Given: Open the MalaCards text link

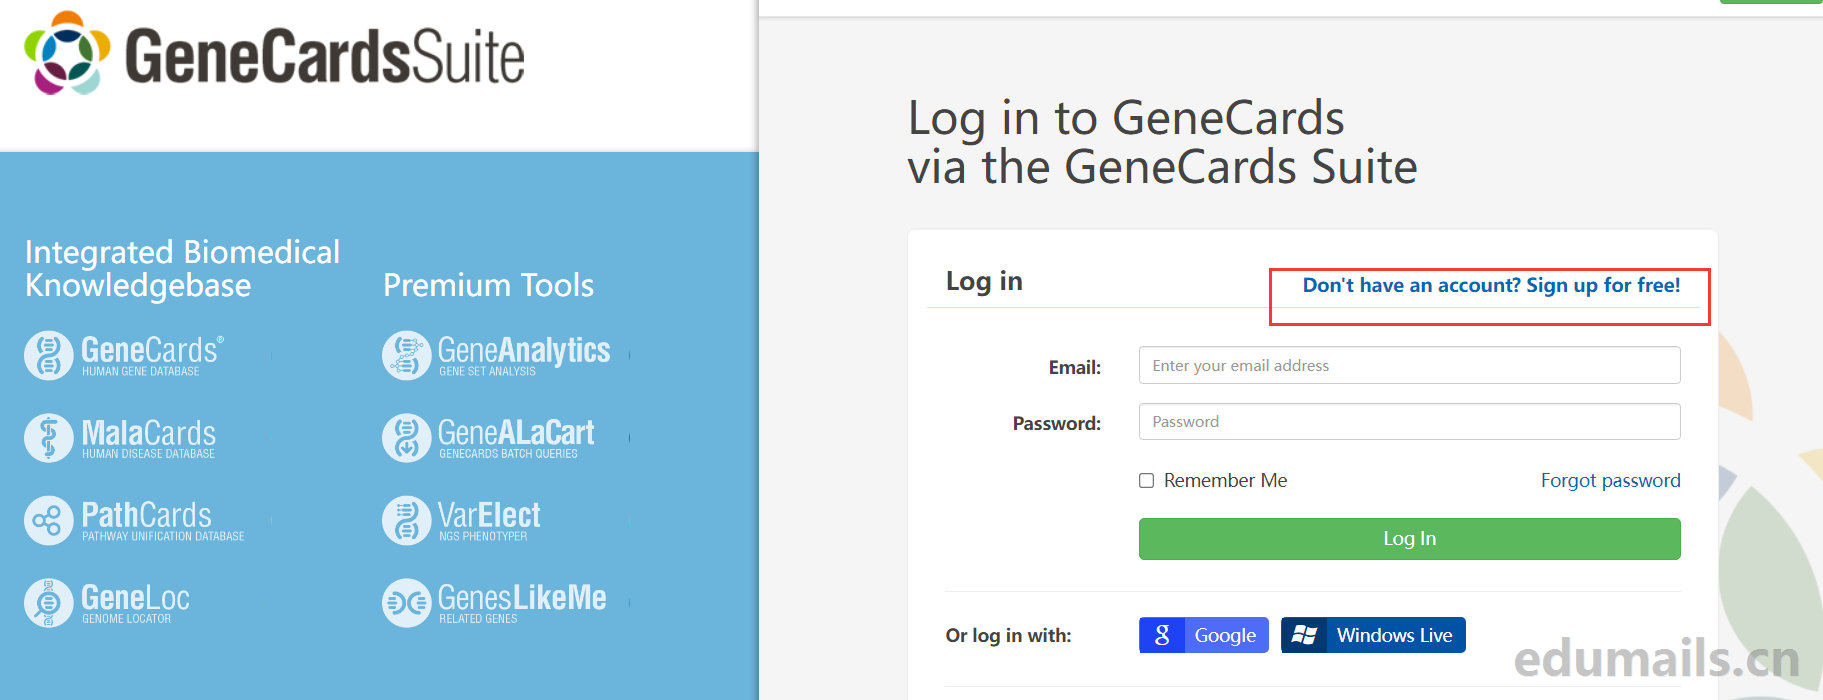Looking at the screenshot, I should [x=149, y=434].
